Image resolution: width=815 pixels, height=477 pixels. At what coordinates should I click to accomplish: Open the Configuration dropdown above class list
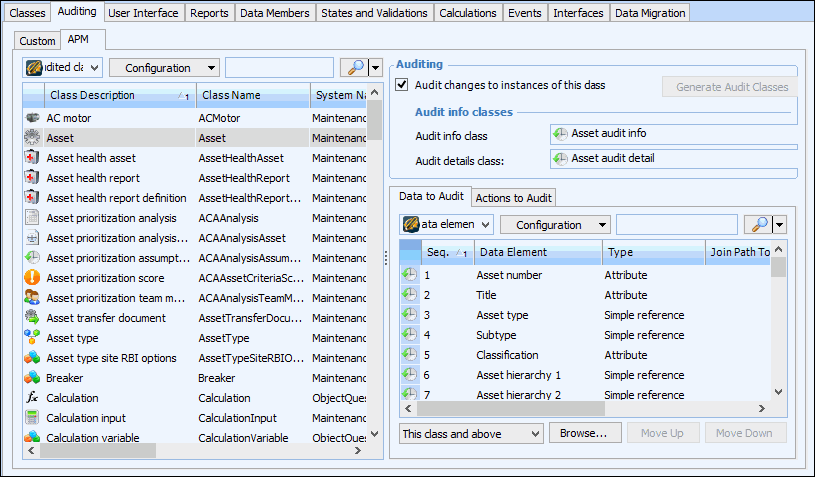164,68
